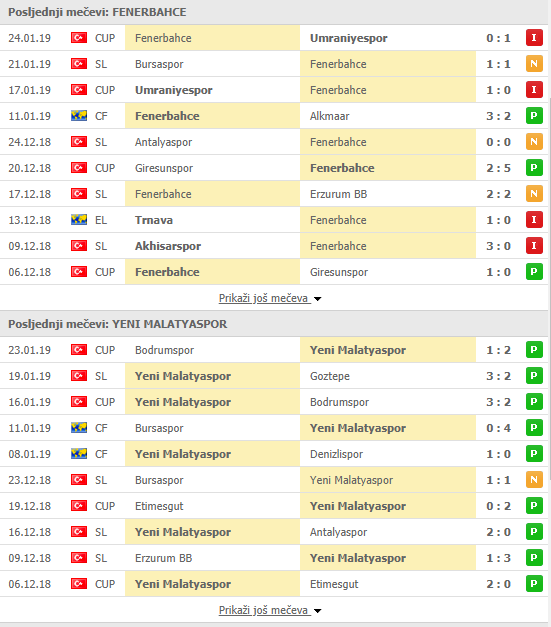The width and height of the screenshot is (551, 627).
Task: Select team name 'Denizlispor'
Action: coord(336,454)
